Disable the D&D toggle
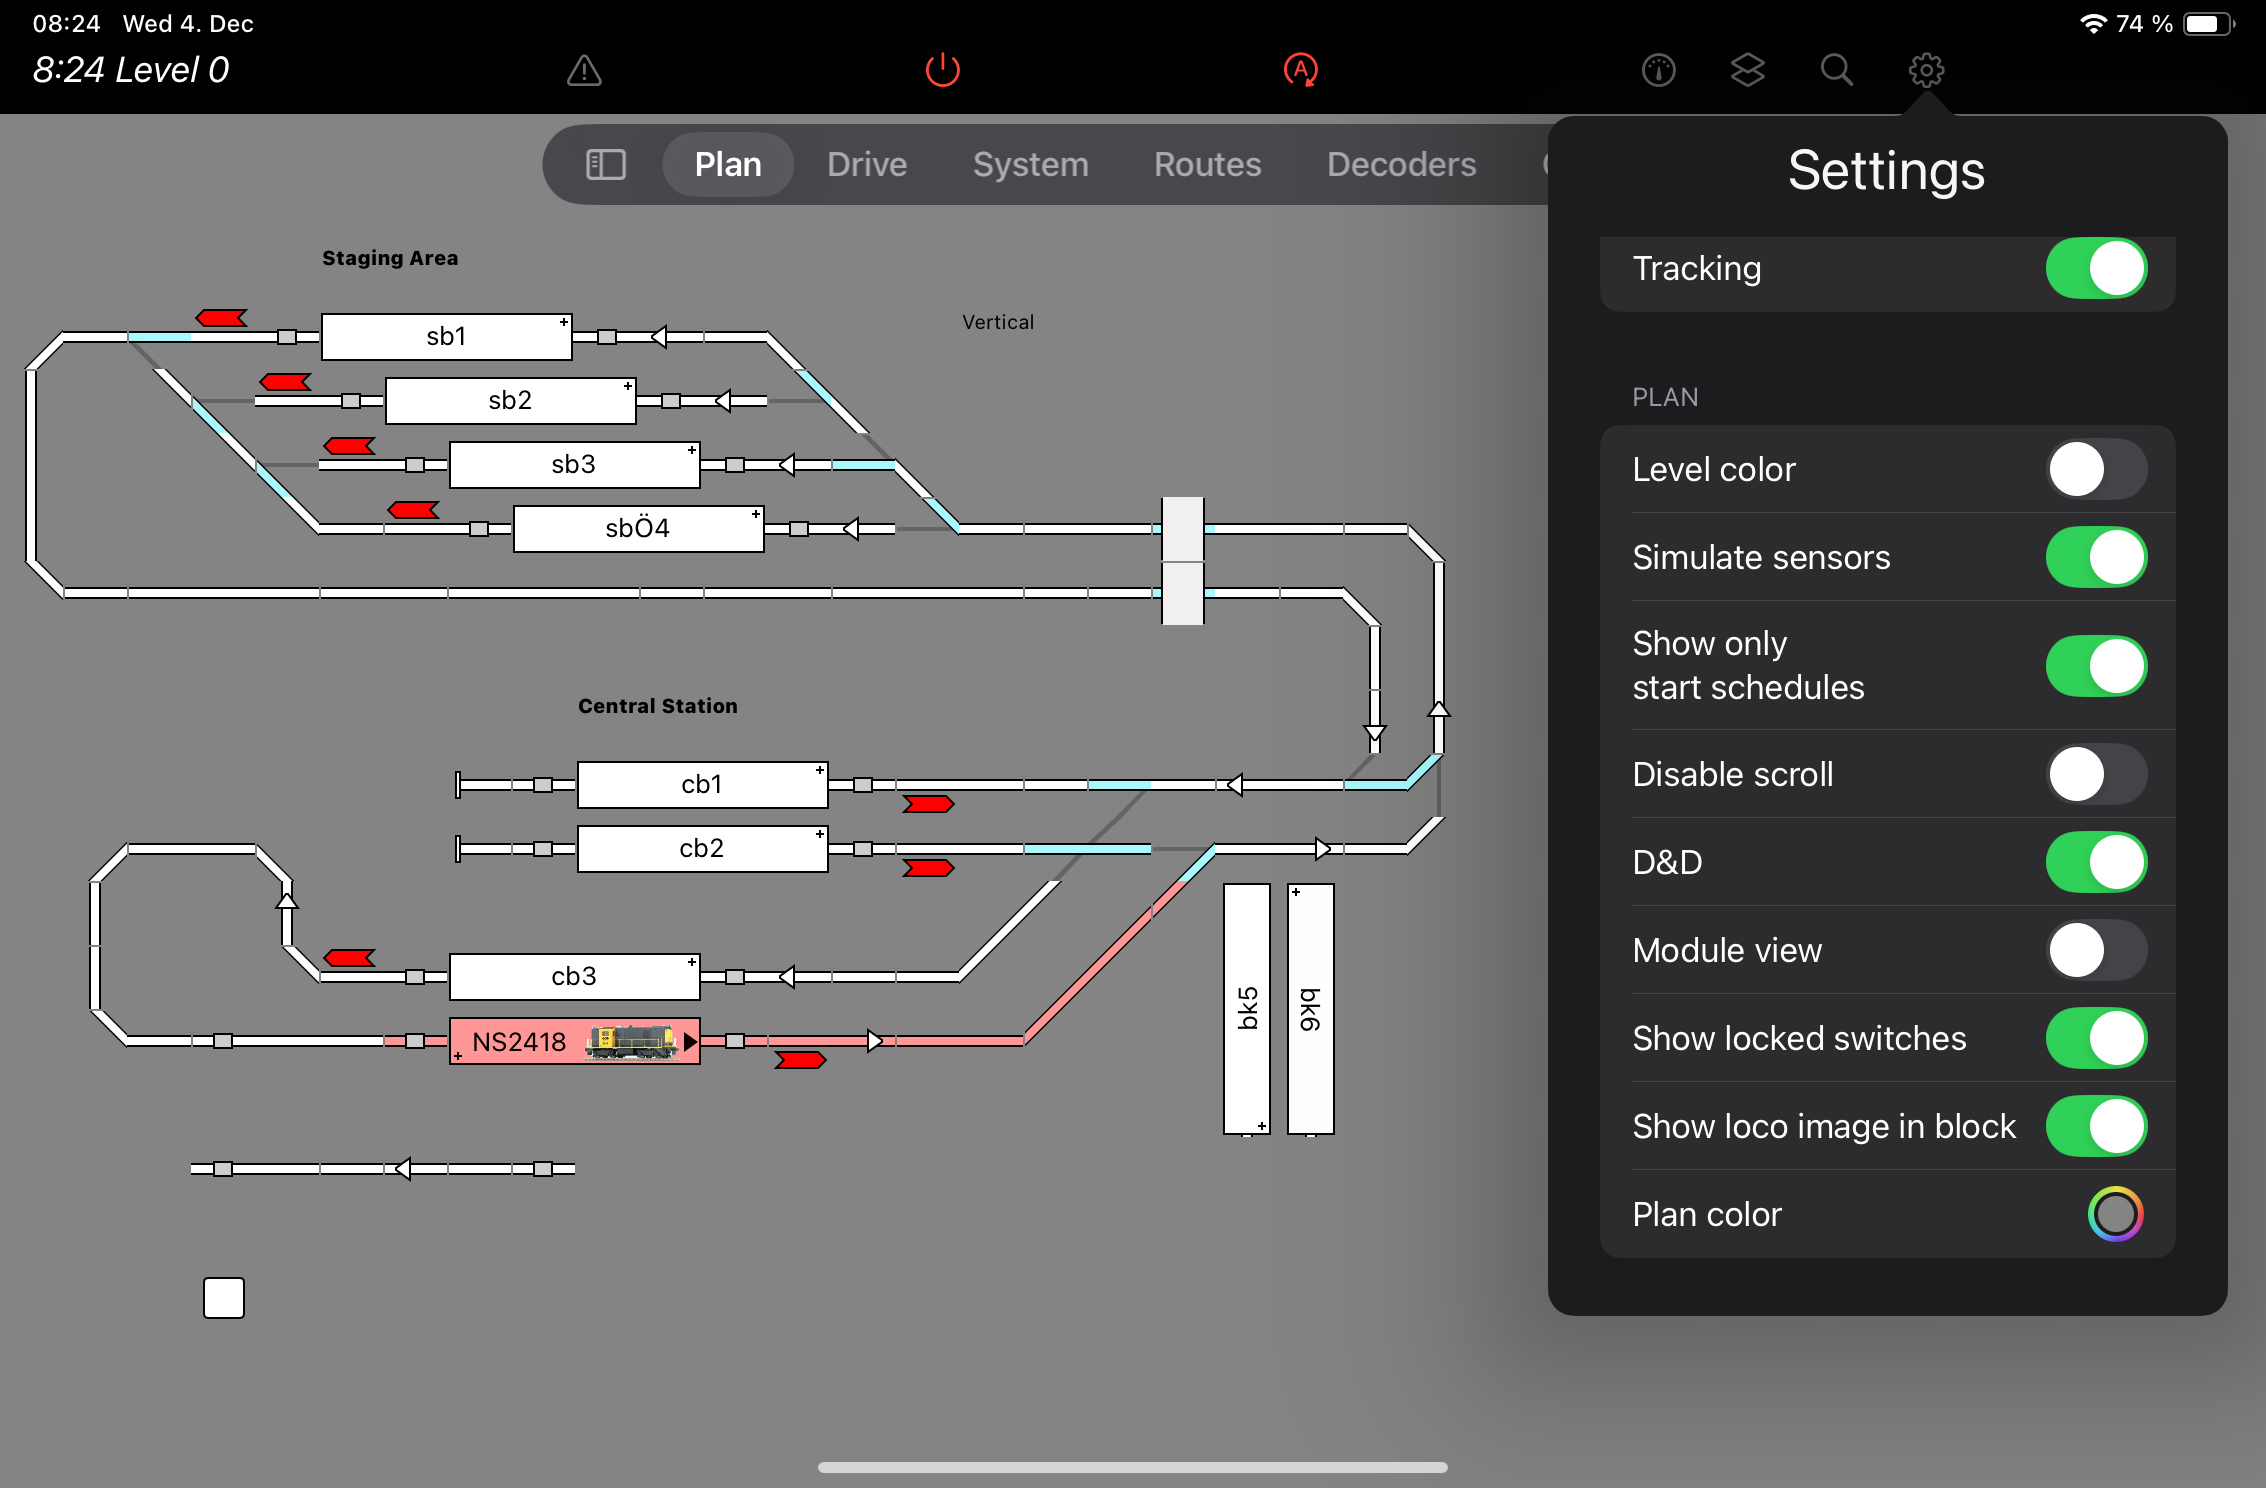This screenshot has width=2266, height=1488. click(x=2095, y=862)
